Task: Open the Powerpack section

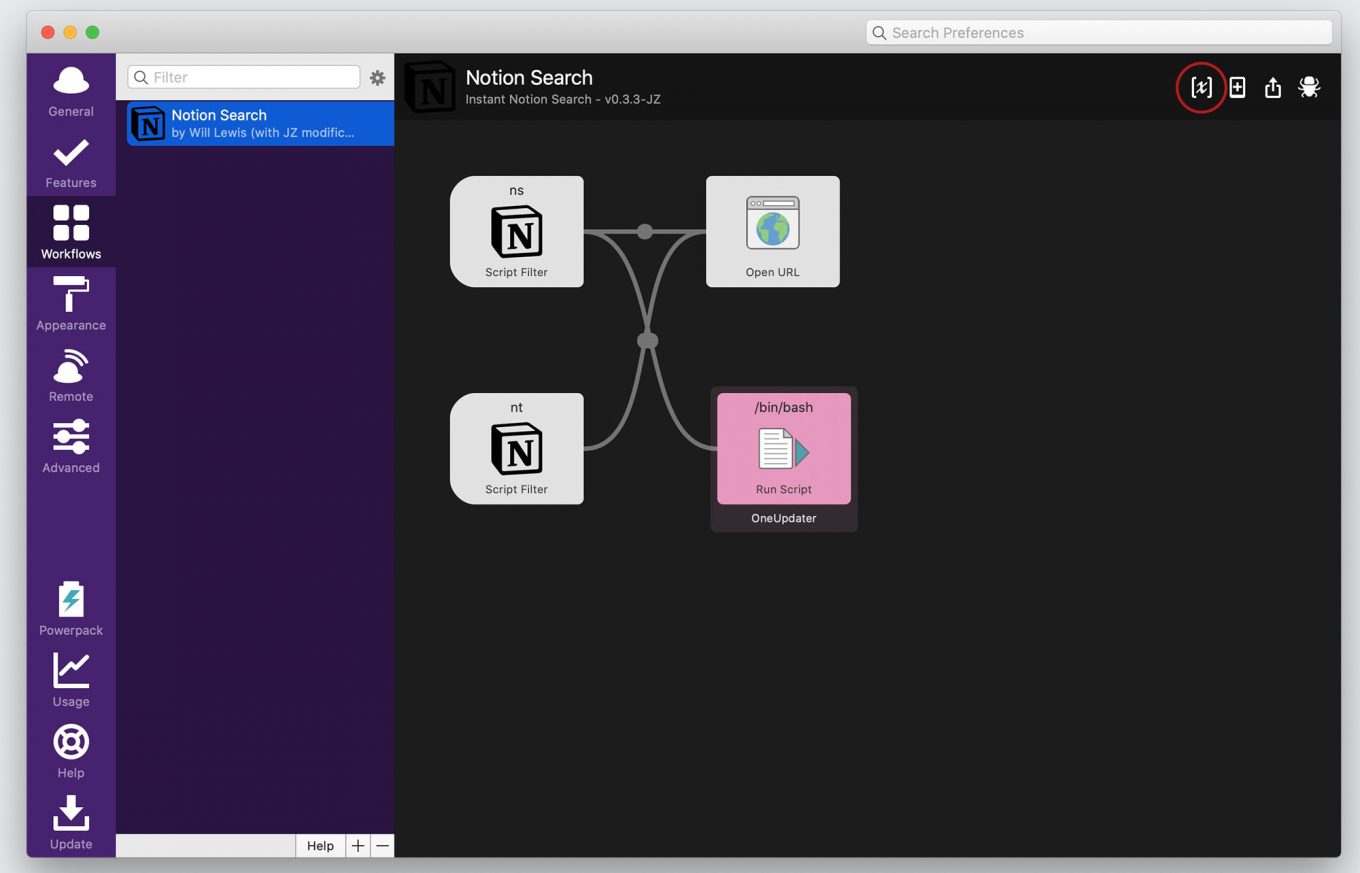Action: 70,608
